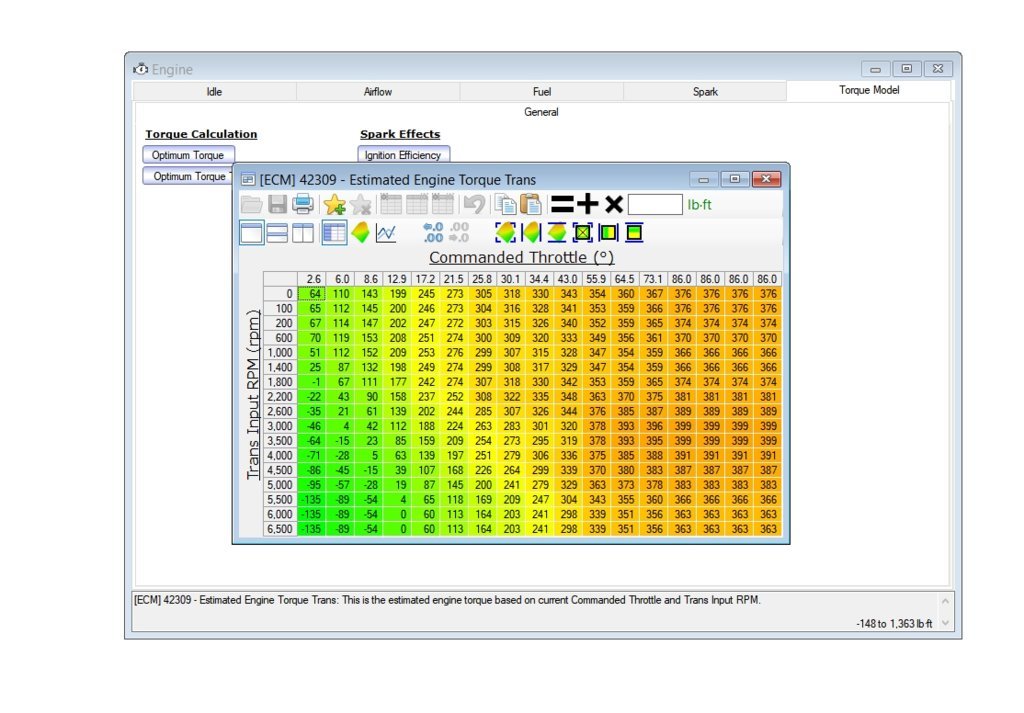Click the -148 to 1,363 lb ft range text

click(894, 624)
